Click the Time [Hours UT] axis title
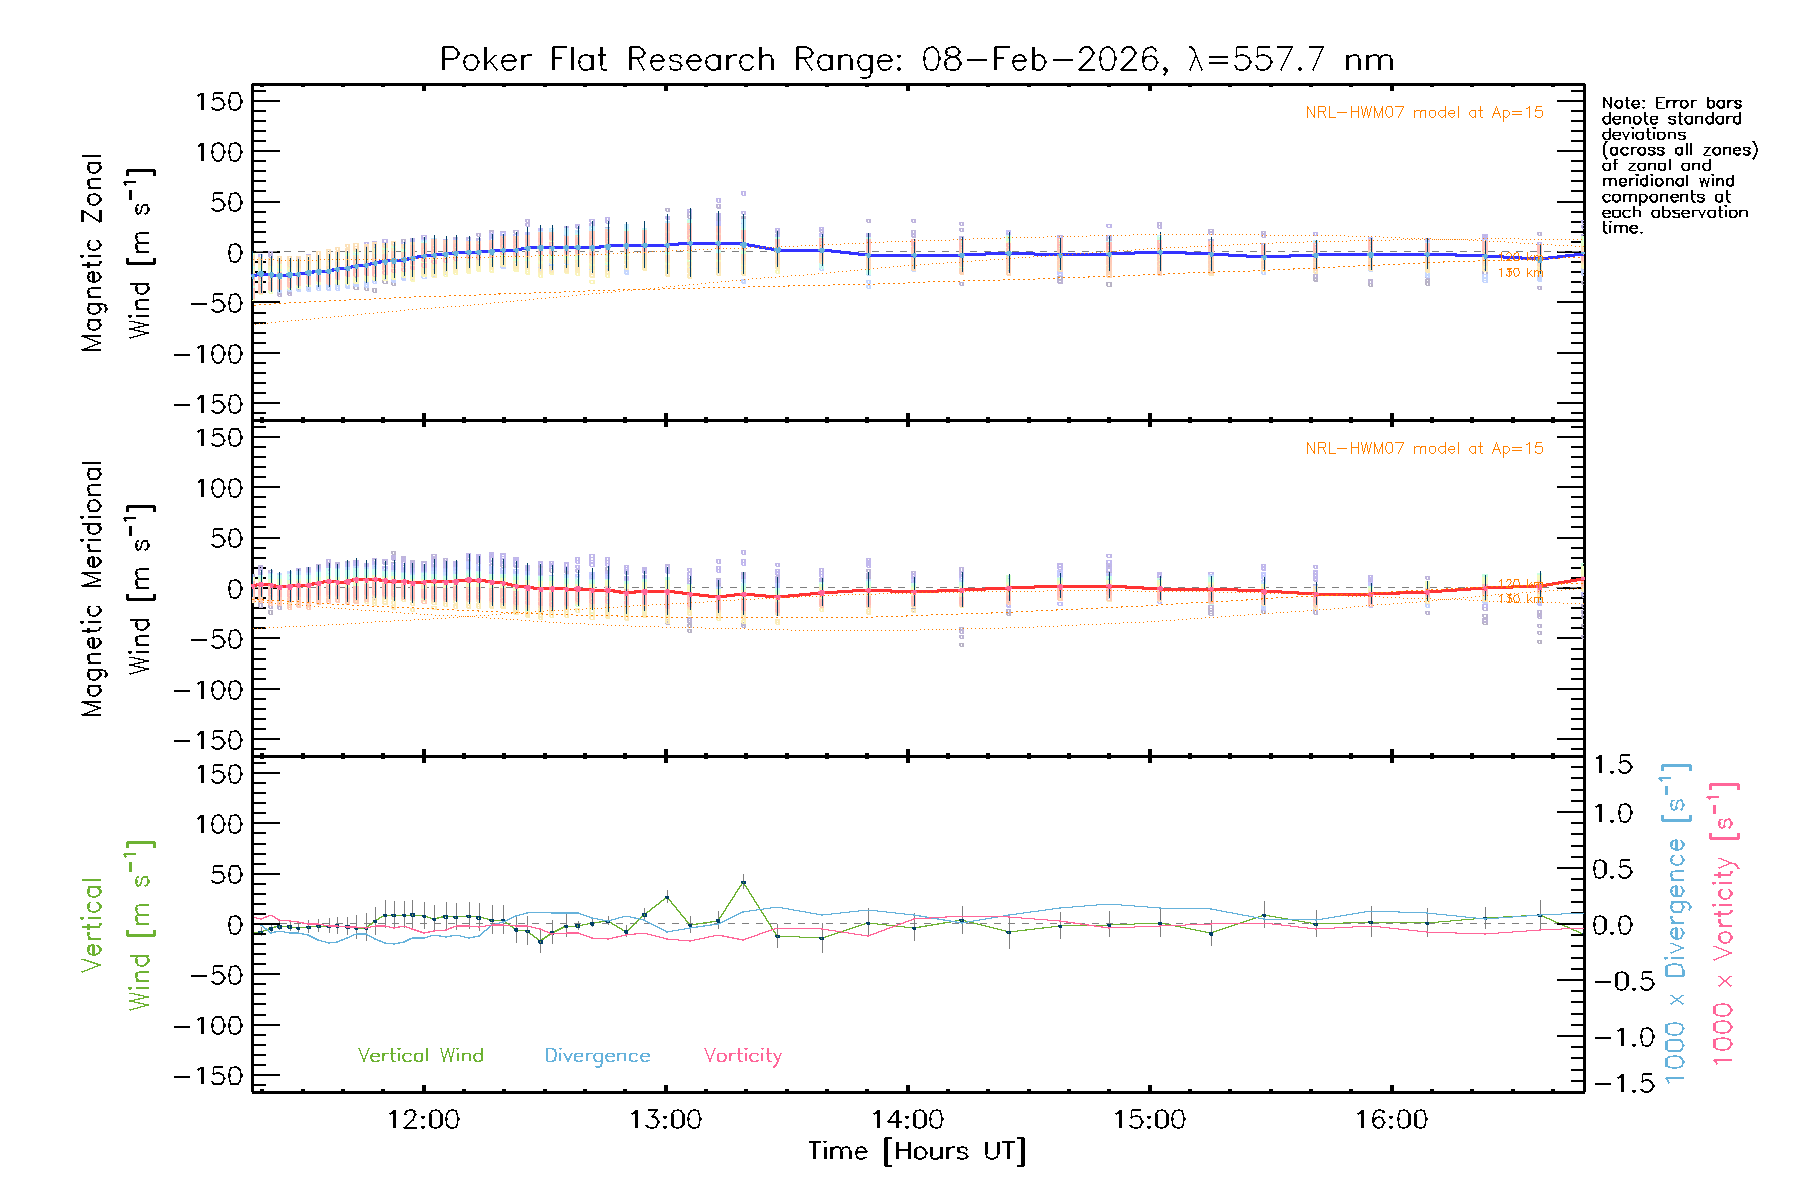 point(917,1151)
